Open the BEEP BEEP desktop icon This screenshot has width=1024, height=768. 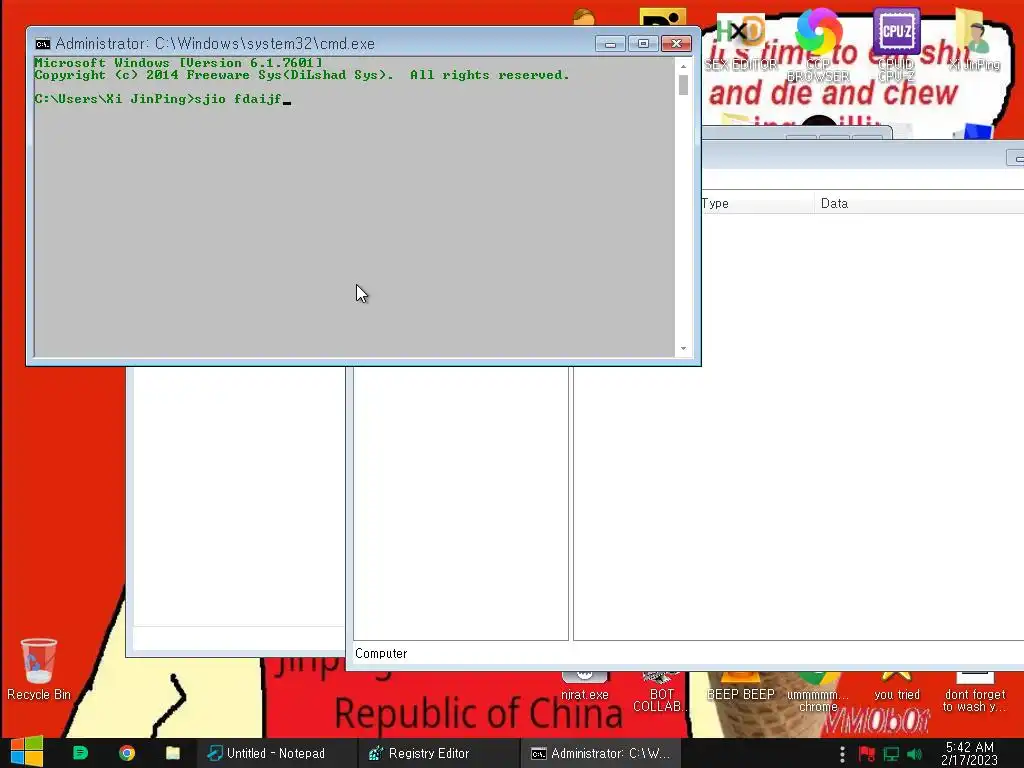[741, 686]
